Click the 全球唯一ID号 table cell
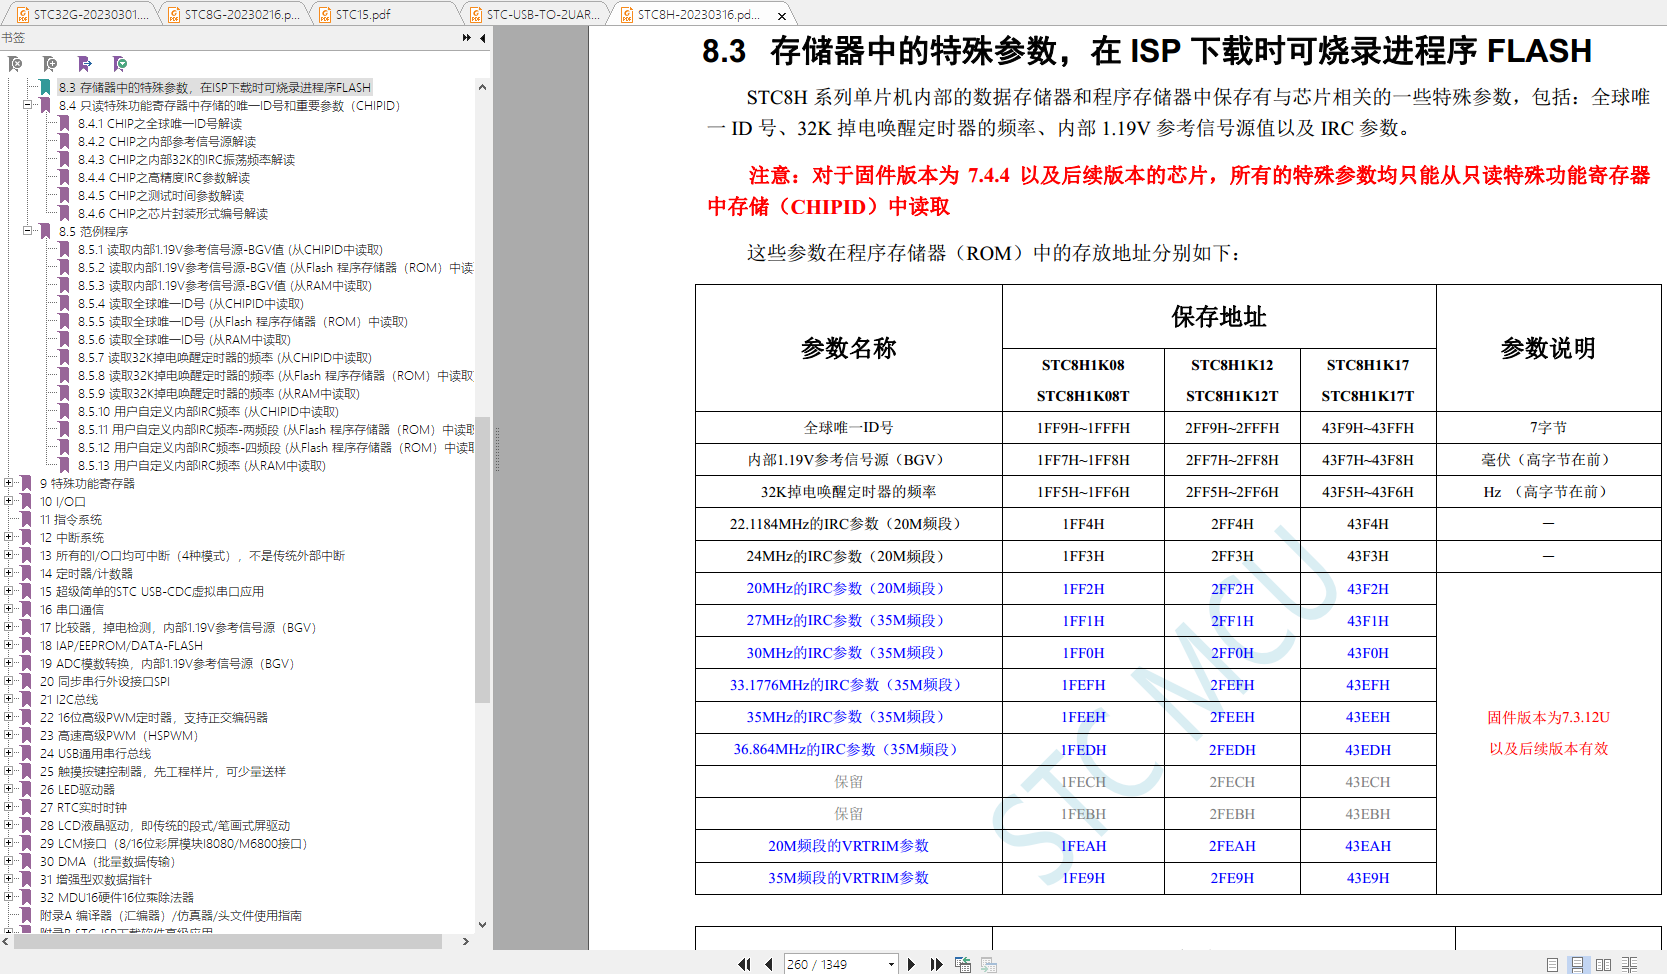This screenshot has width=1667, height=974. tap(849, 427)
